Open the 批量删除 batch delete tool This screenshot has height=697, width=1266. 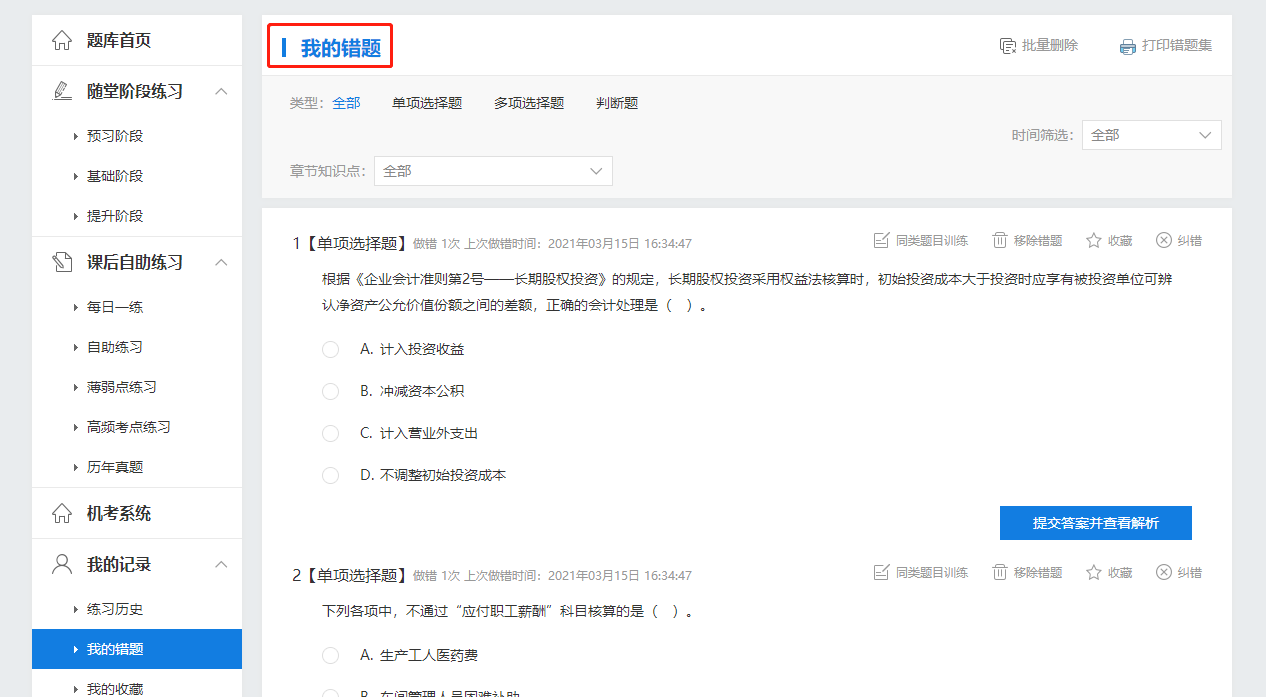1040,46
